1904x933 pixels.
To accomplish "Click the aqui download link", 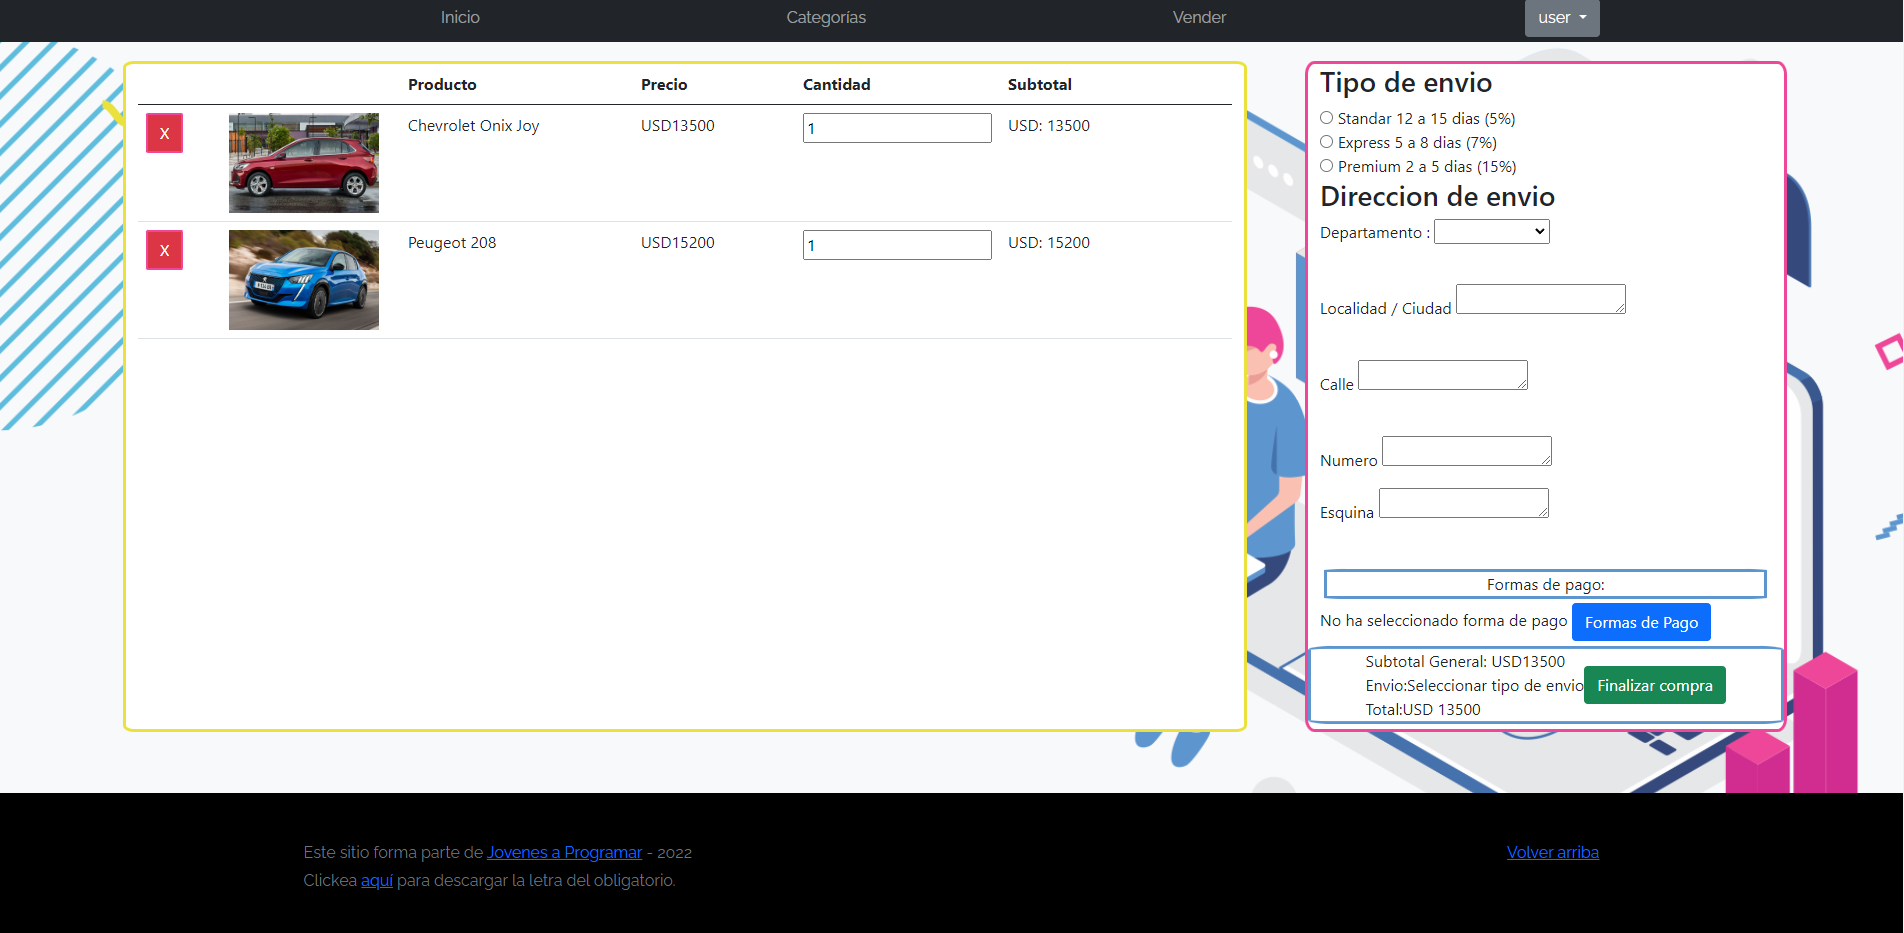I will [377, 880].
